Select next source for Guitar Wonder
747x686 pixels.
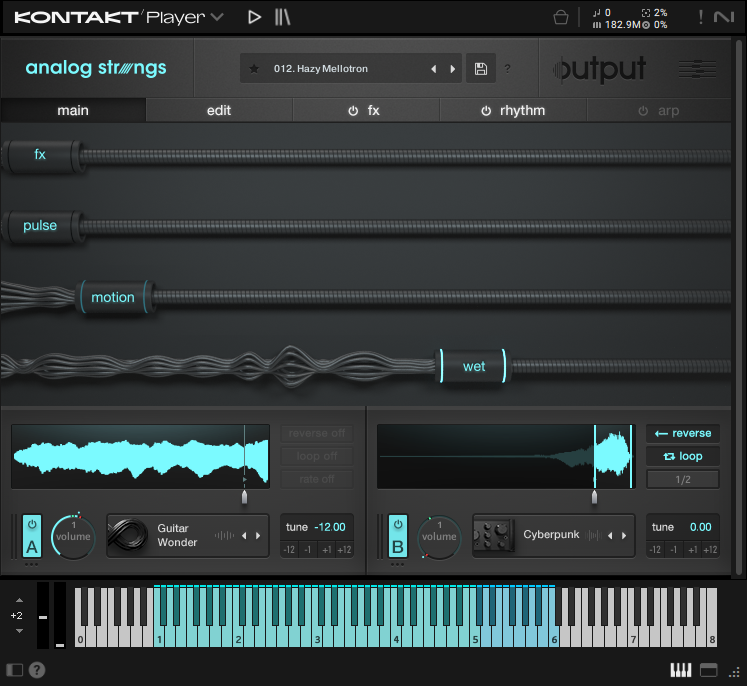coord(258,535)
